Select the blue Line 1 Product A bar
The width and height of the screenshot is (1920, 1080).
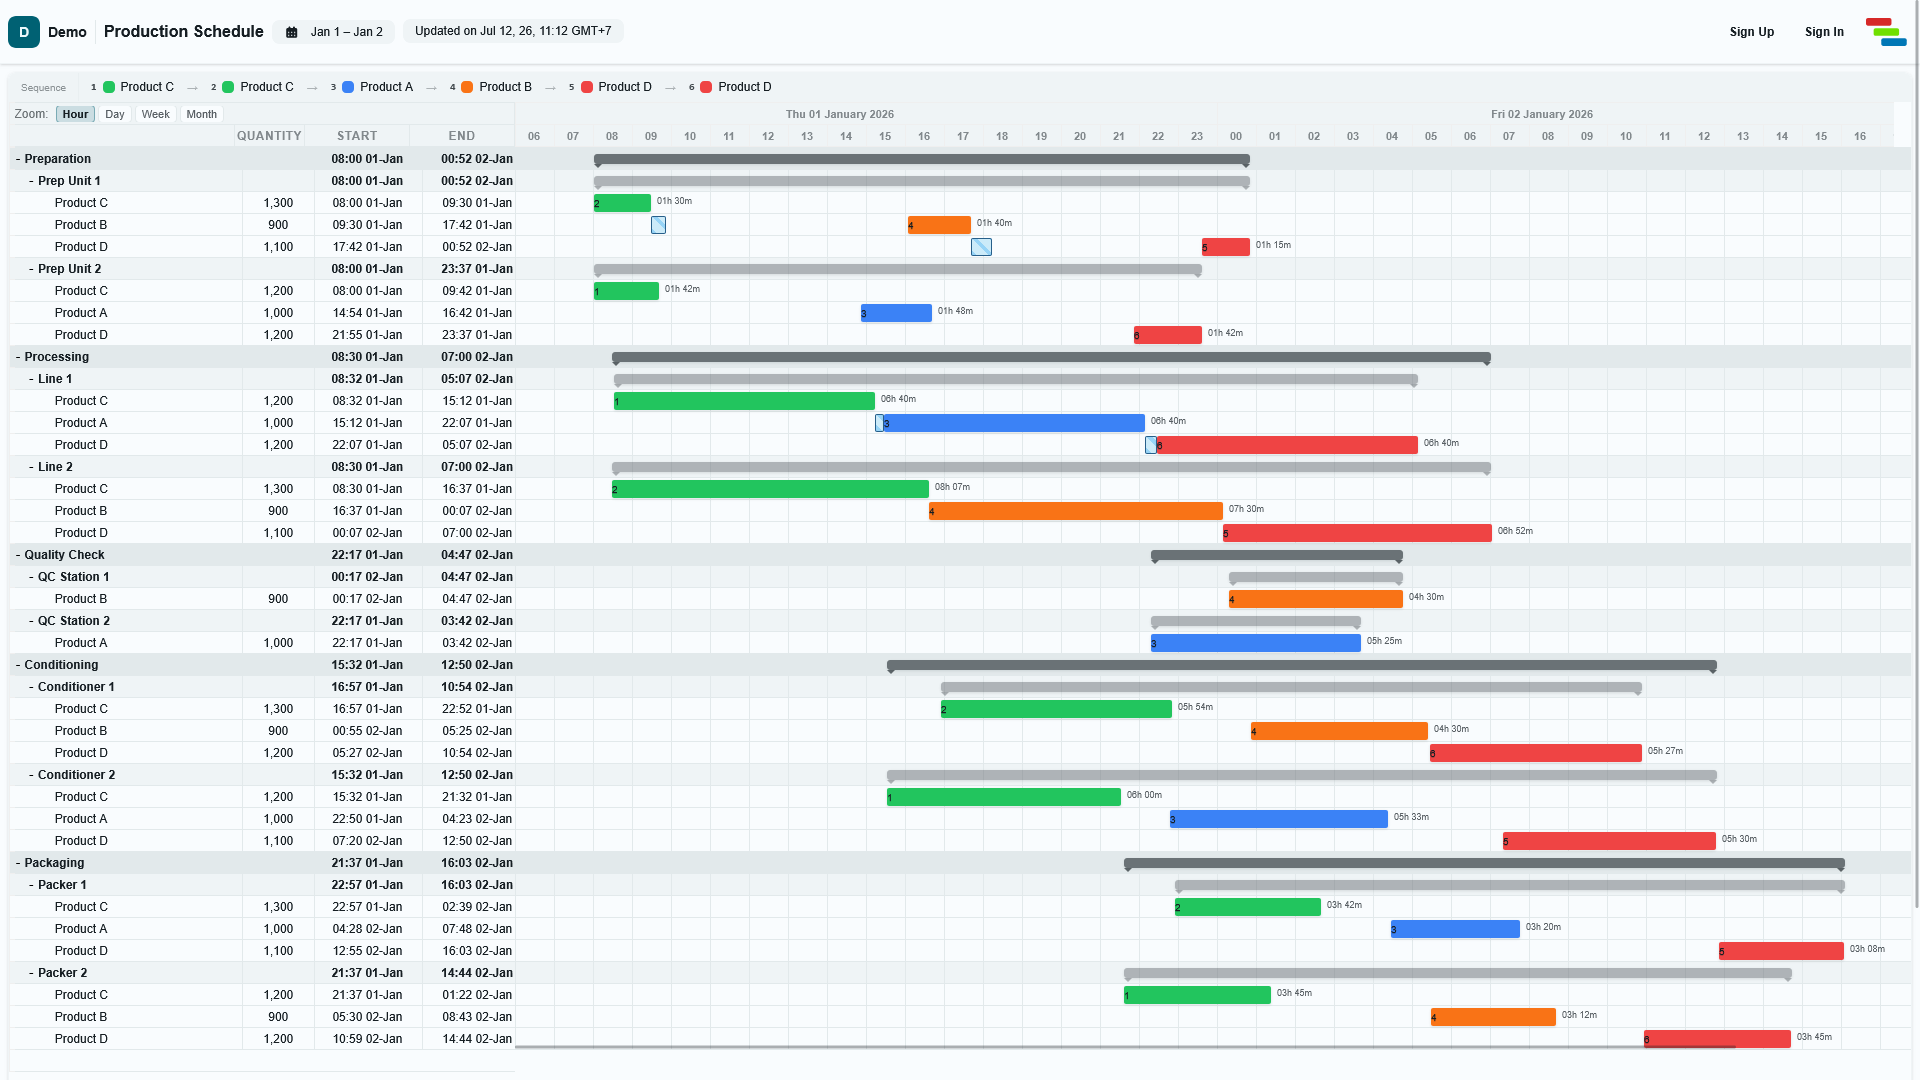pos(1014,423)
